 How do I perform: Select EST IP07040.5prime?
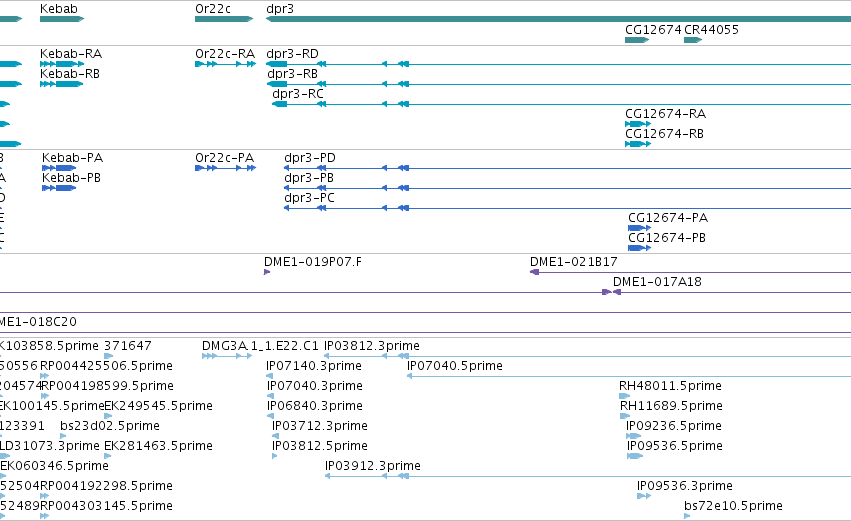tap(629, 376)
